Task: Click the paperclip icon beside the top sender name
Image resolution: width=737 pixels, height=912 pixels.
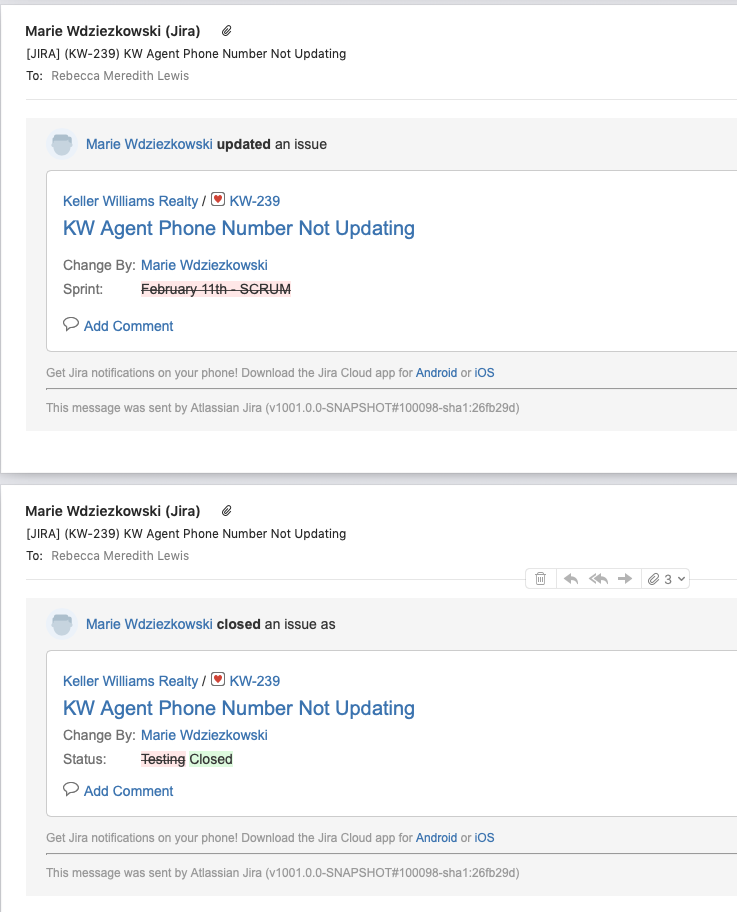Action: tap(225, 31)
